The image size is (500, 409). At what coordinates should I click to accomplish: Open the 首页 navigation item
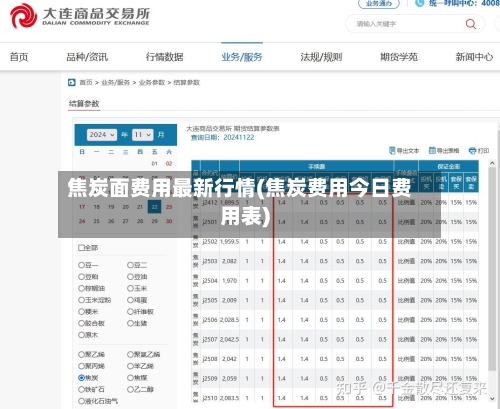point(19,57)
